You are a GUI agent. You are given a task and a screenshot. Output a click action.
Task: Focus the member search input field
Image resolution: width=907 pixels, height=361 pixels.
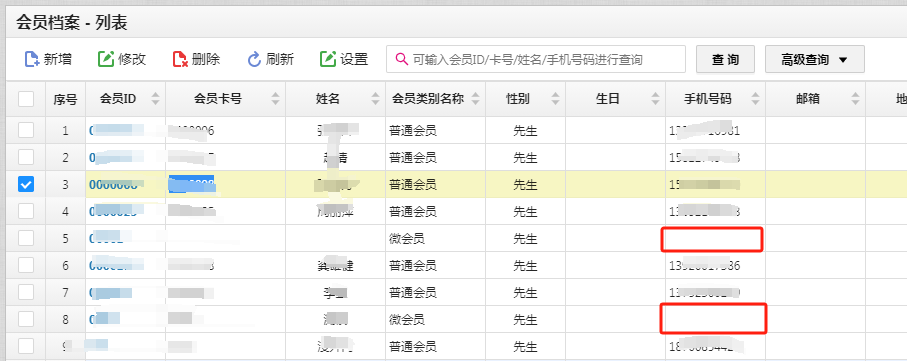point(536,59)
